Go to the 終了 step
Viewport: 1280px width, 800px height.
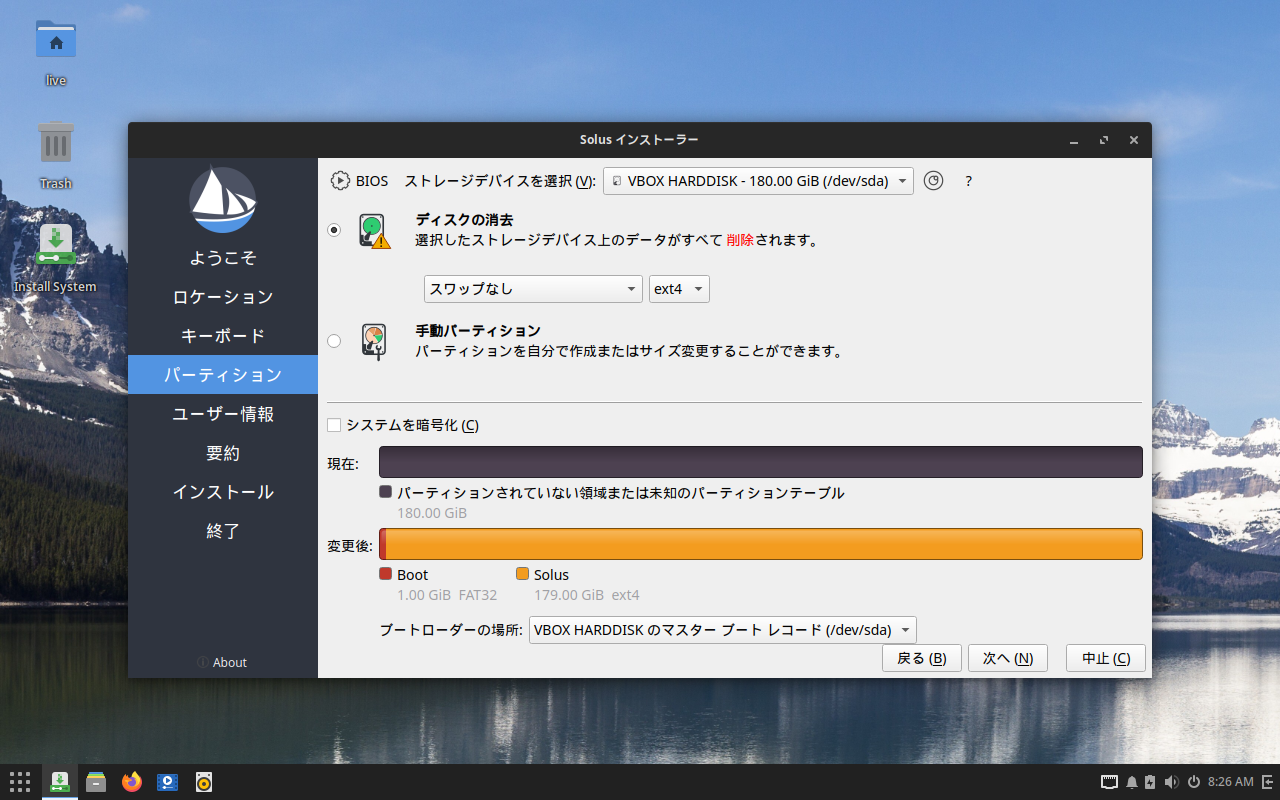[223, 531]
